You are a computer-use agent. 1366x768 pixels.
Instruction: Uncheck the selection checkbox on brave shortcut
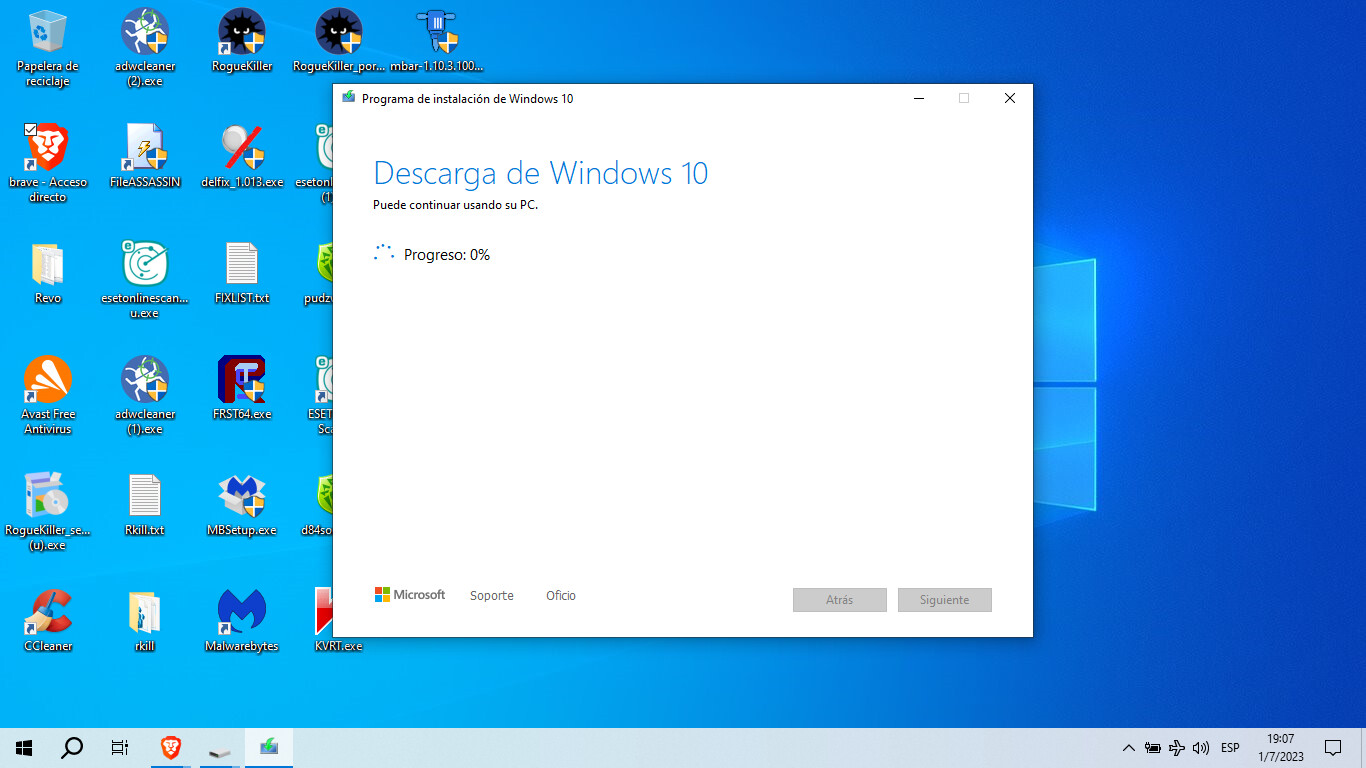(30, 130)
